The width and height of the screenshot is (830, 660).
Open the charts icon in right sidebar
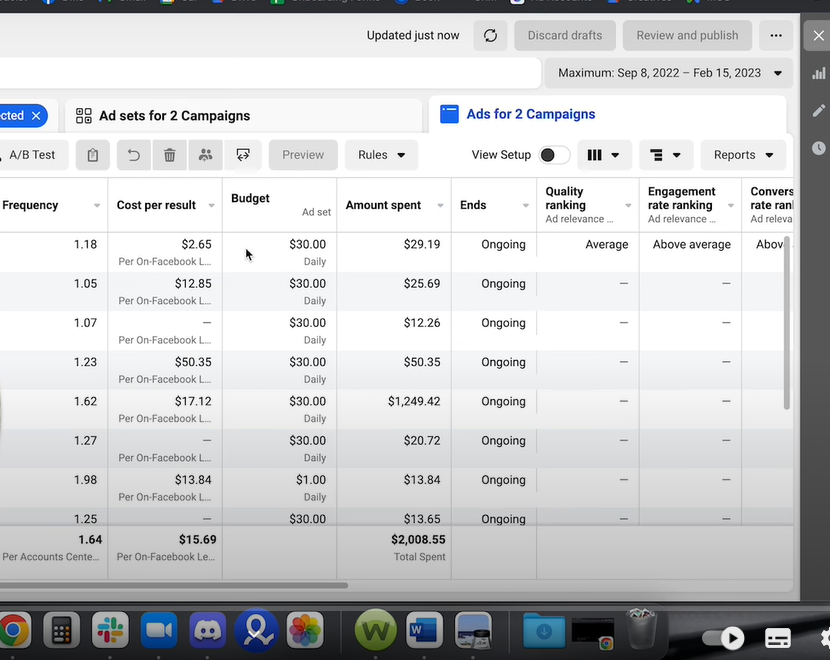tap(818, 74)
